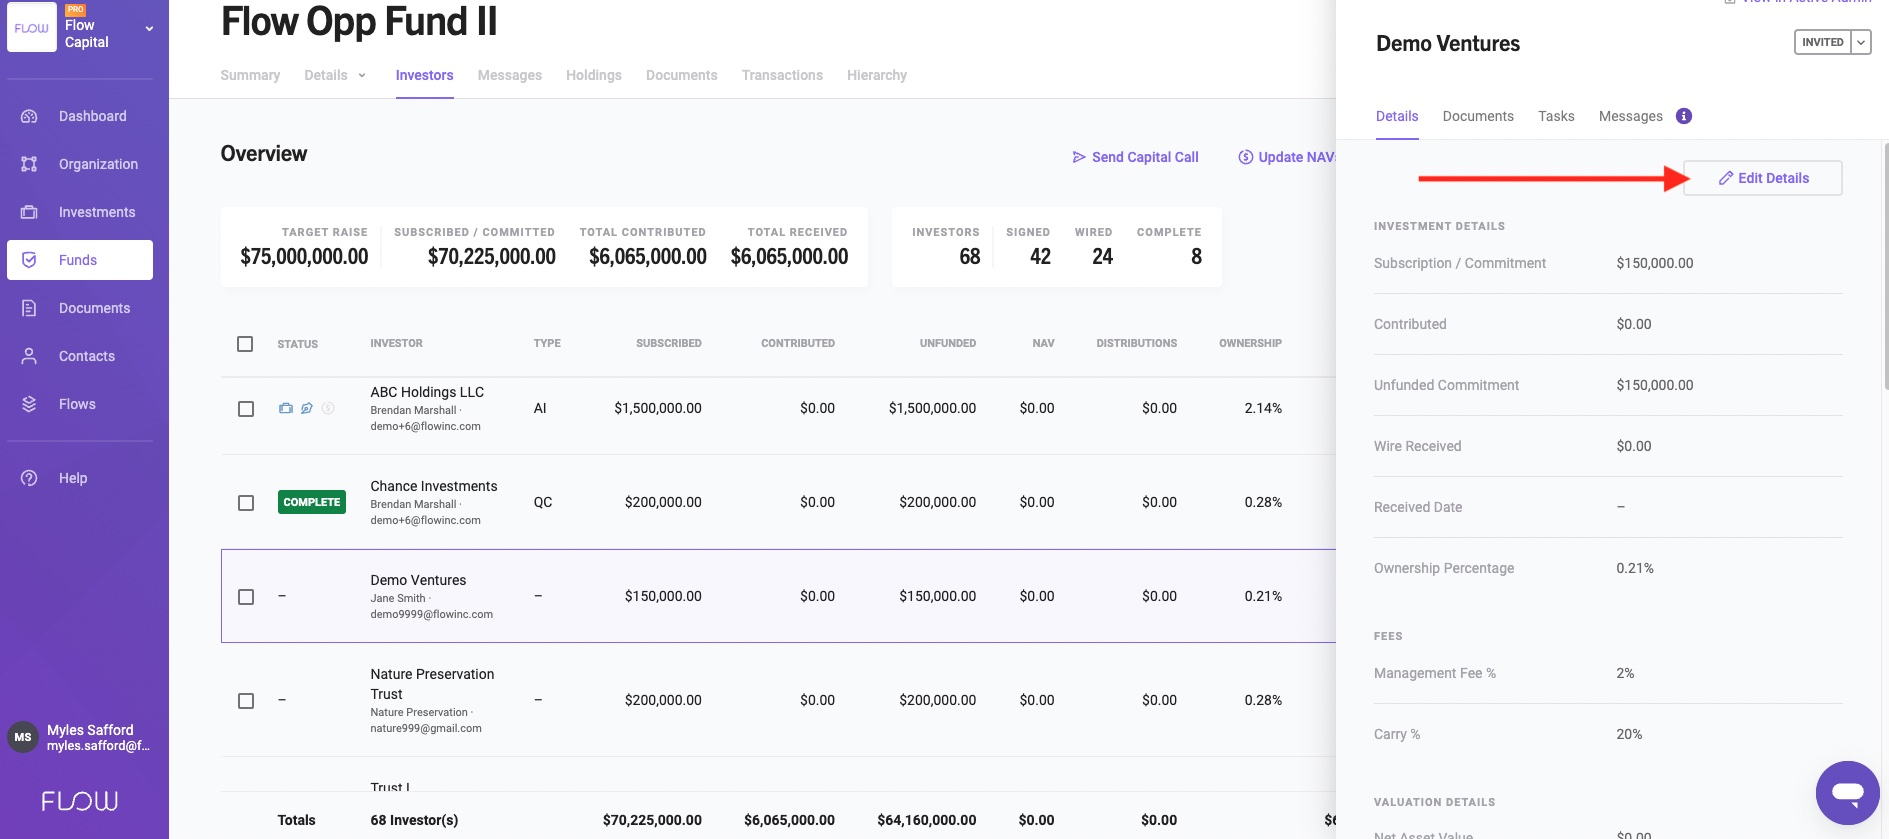Toggle the select-all investors checkbox
1889x839 pixels.
click(245, 344)
